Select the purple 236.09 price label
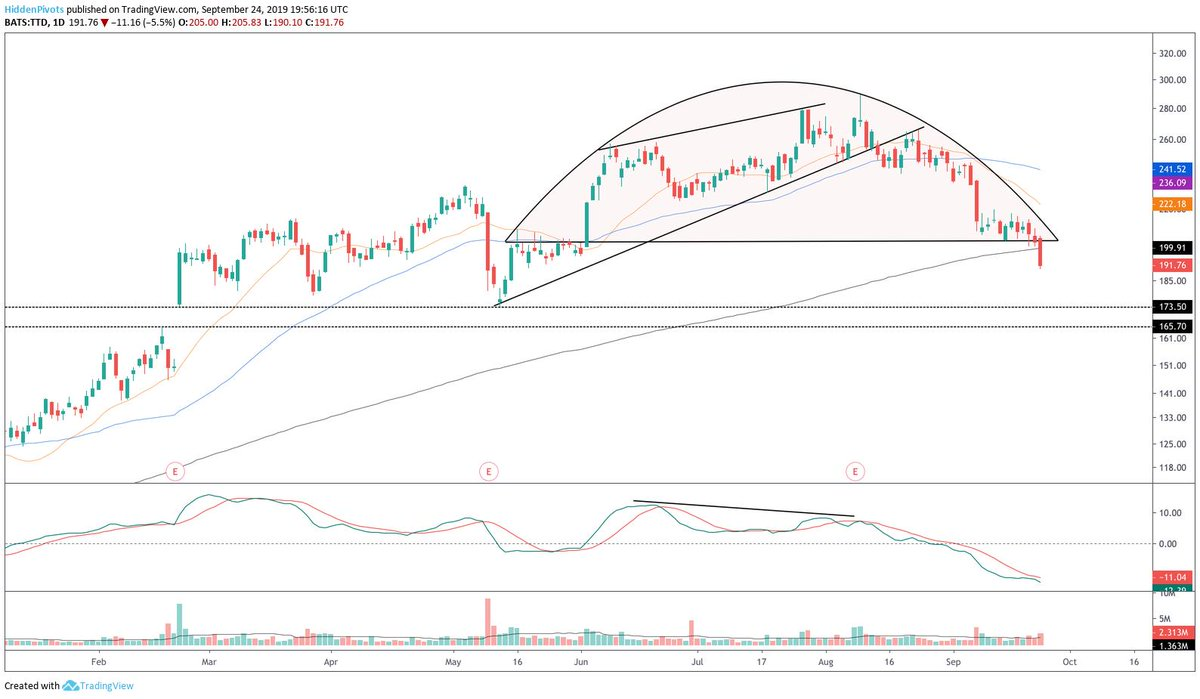Screen dimensions: 1200x699 click(1169, 183)
